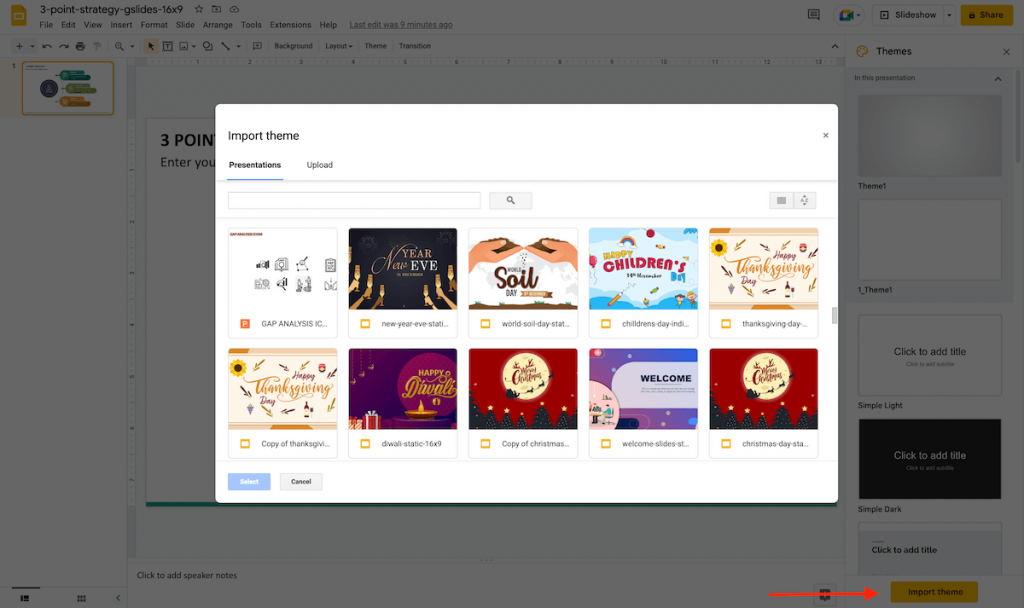
Task: Toggle A-Z sort order in dialog
Action: click(807, 200)
